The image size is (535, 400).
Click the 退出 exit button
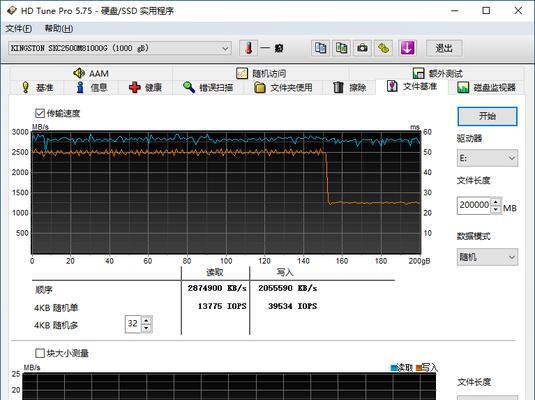tap(444, 48)
